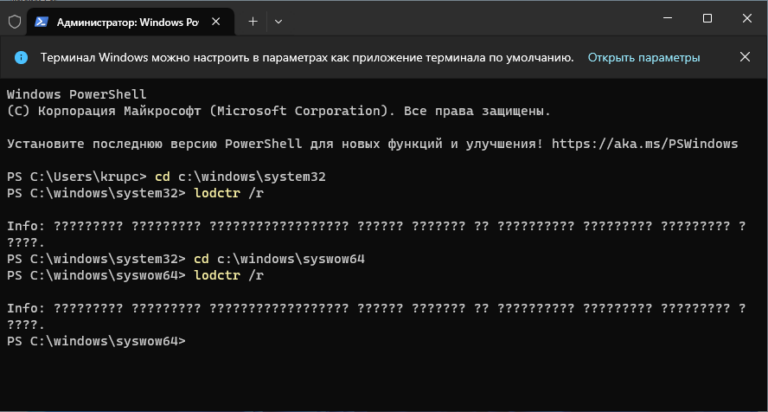Expand the new tab profile dropdown
Viewport: 768px width, 412px height.
(x=279, y=20)
